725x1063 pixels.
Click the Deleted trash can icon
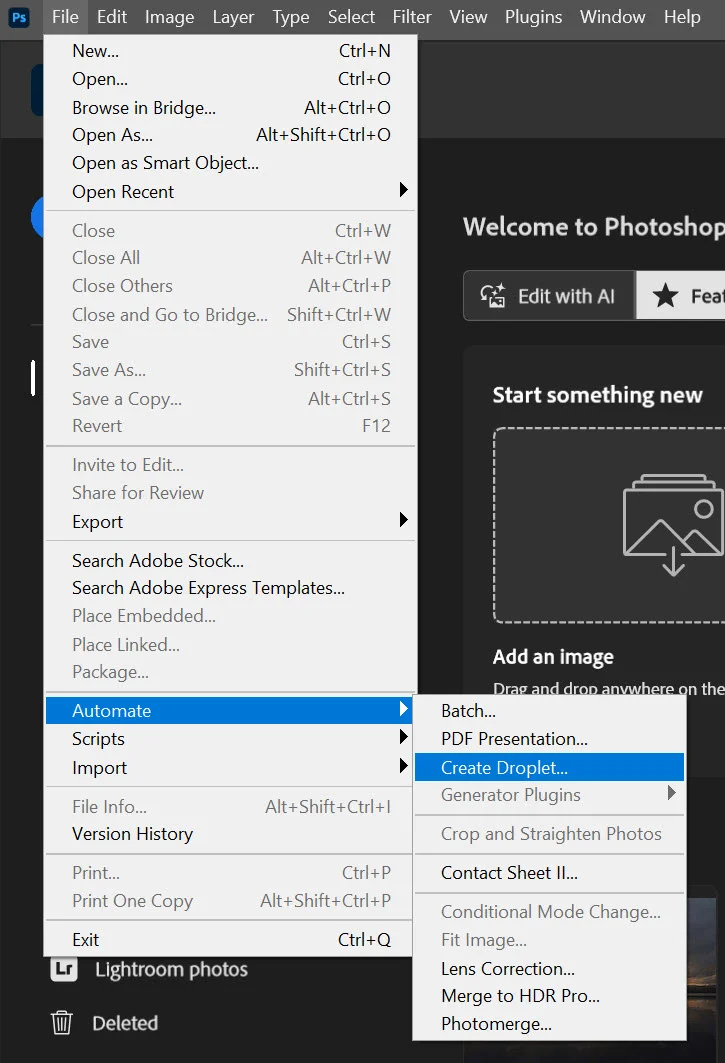tap(62, 1022)
